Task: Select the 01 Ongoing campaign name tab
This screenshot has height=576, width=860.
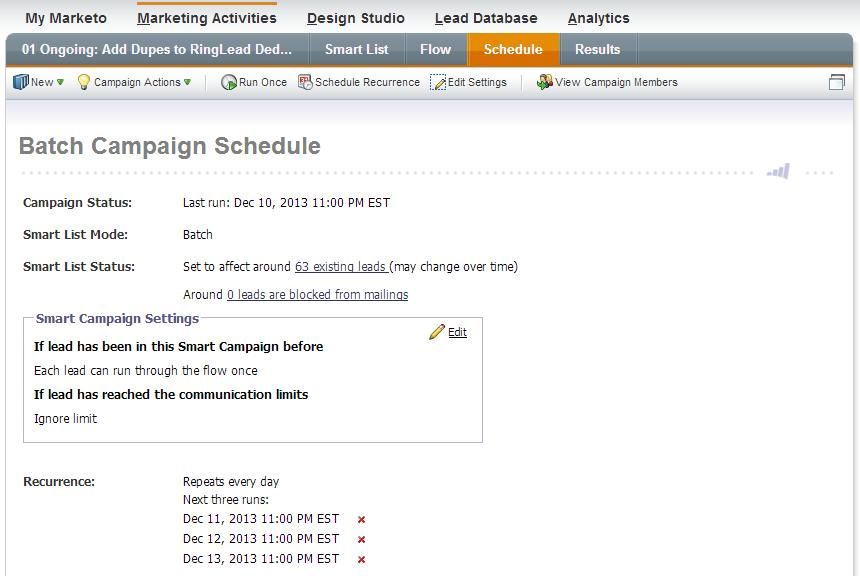Action: [x=157, y=49]
